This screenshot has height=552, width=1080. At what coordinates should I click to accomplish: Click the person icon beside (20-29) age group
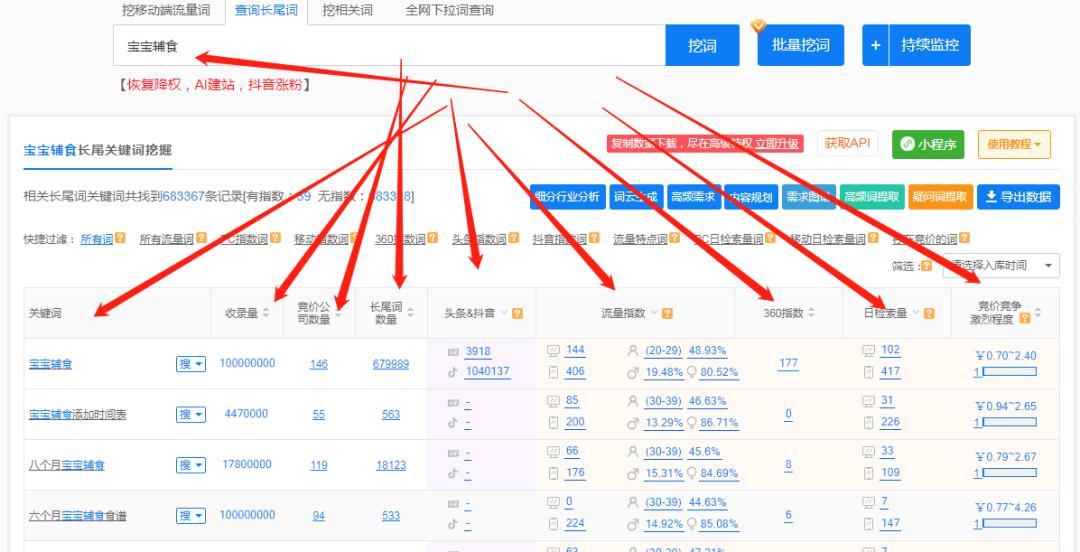[633, 350]
